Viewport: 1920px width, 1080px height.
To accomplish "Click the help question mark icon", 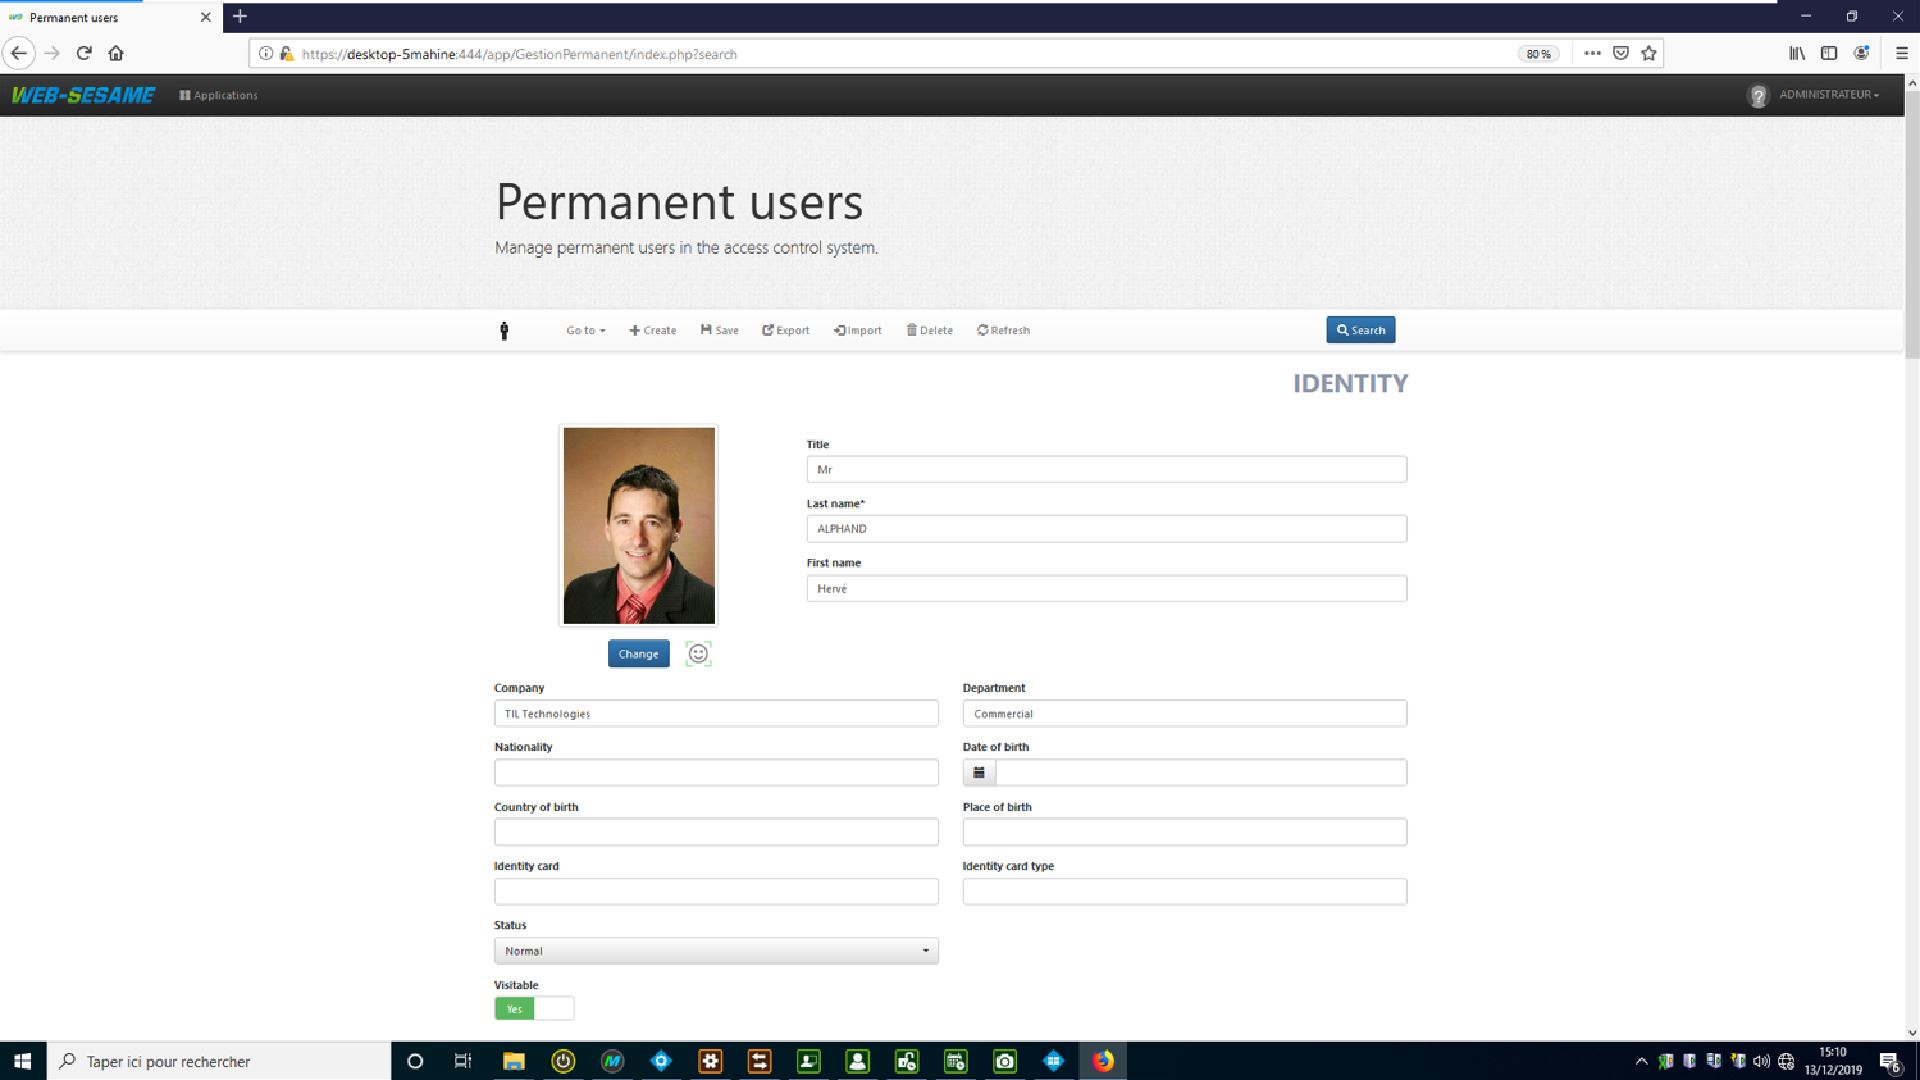I will click(1757, 96).
